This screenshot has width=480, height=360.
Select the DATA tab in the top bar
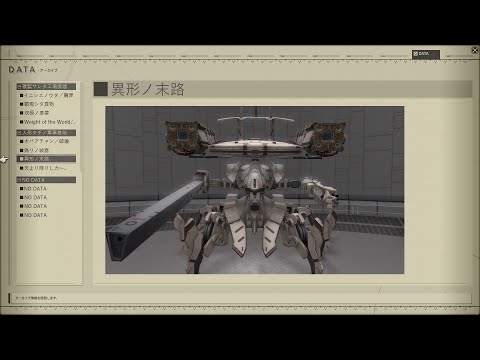426,54
